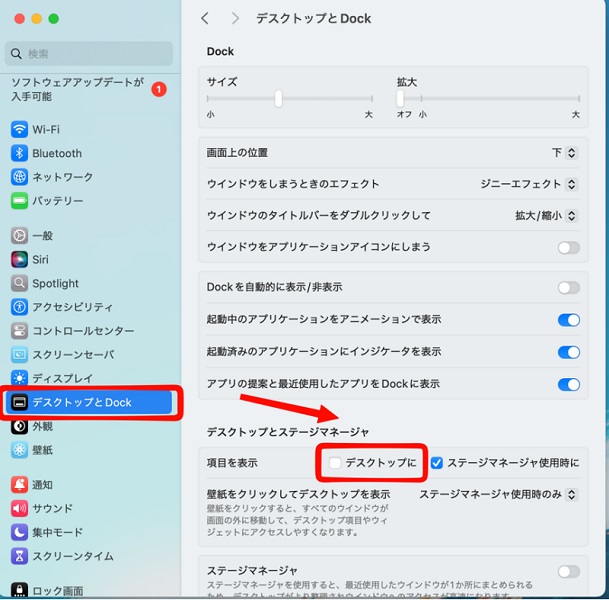Click デスクトップとステージマネージャ heading

click(x=287, y=432)
